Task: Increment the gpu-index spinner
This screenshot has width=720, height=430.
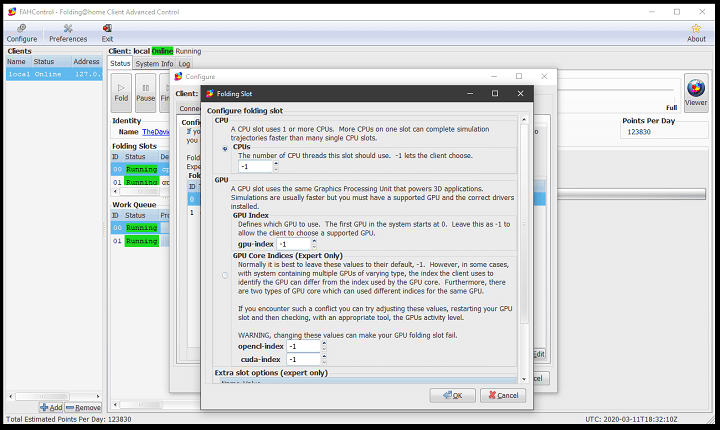Action: (314, 240)
